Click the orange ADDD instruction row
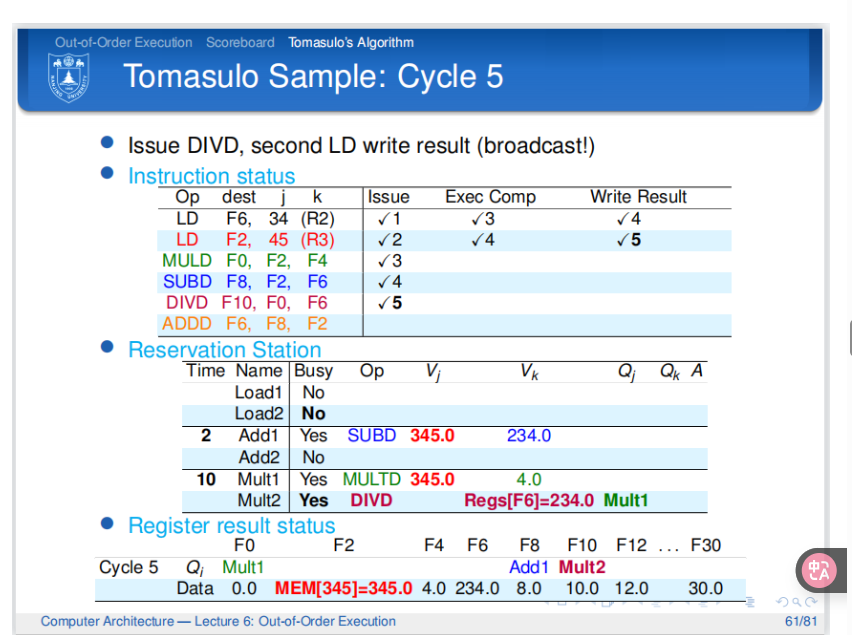 point(245,324)
